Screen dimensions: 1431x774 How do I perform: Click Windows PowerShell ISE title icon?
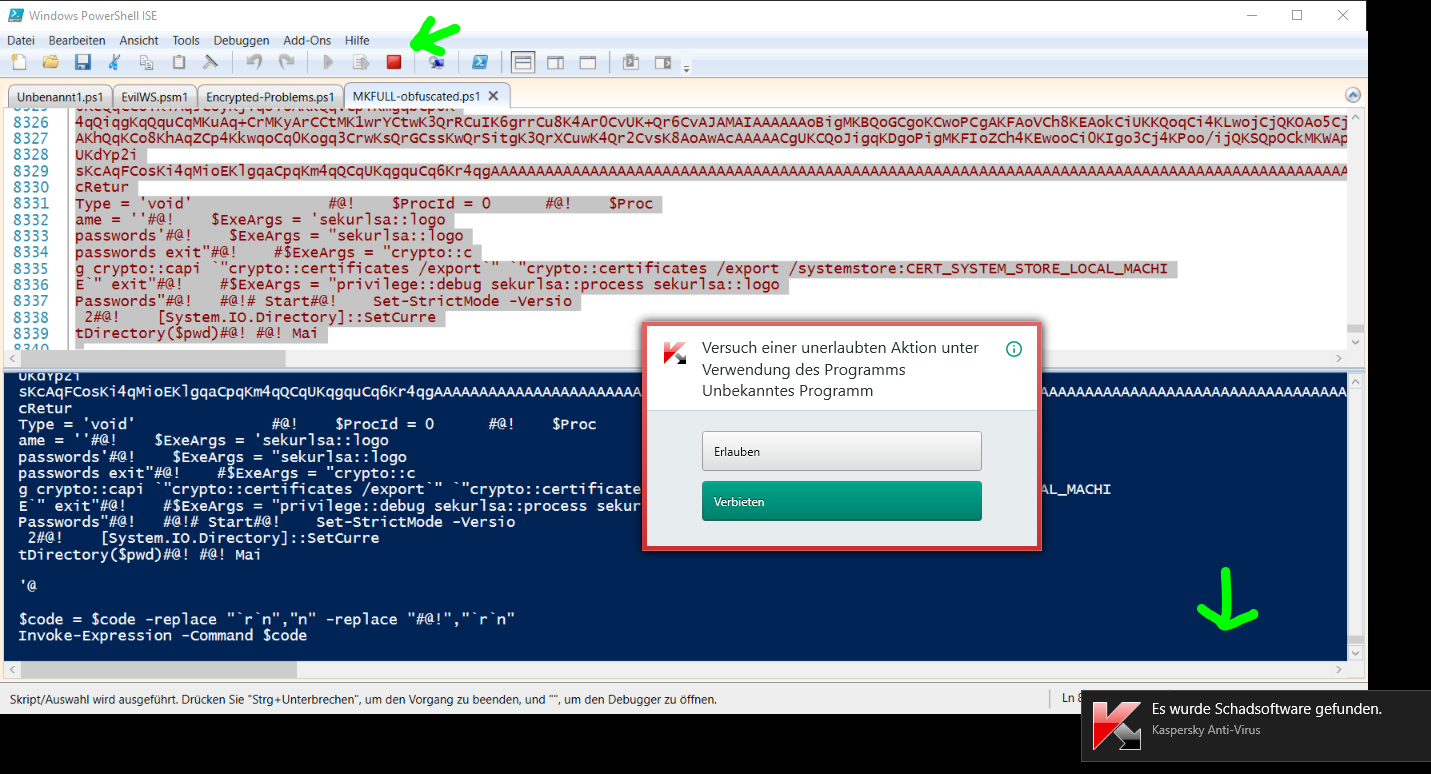(x=15, y=15)
